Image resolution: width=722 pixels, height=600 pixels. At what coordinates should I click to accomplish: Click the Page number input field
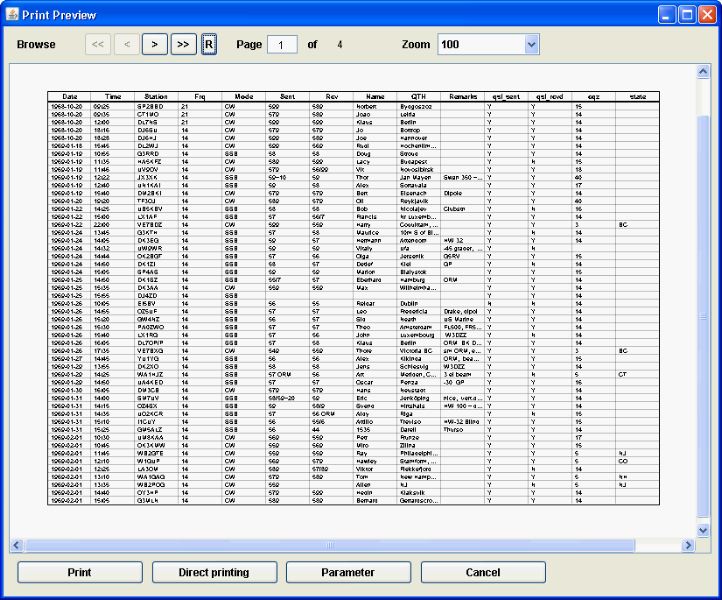(282, 44)
